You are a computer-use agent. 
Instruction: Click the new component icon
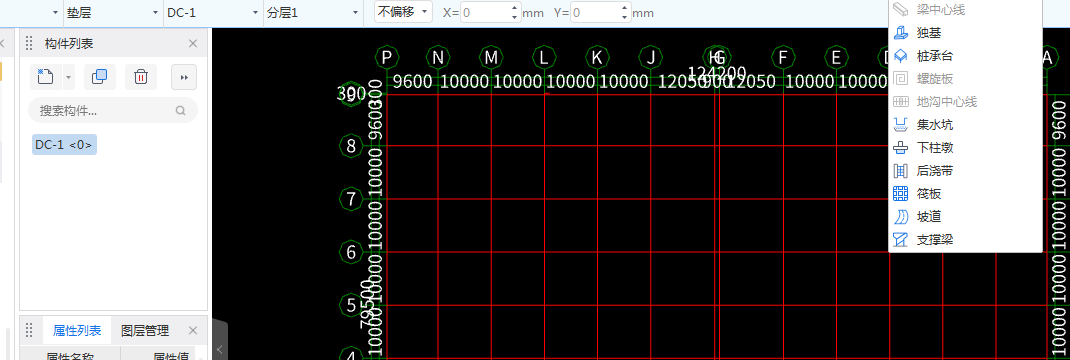coord(46,76)
